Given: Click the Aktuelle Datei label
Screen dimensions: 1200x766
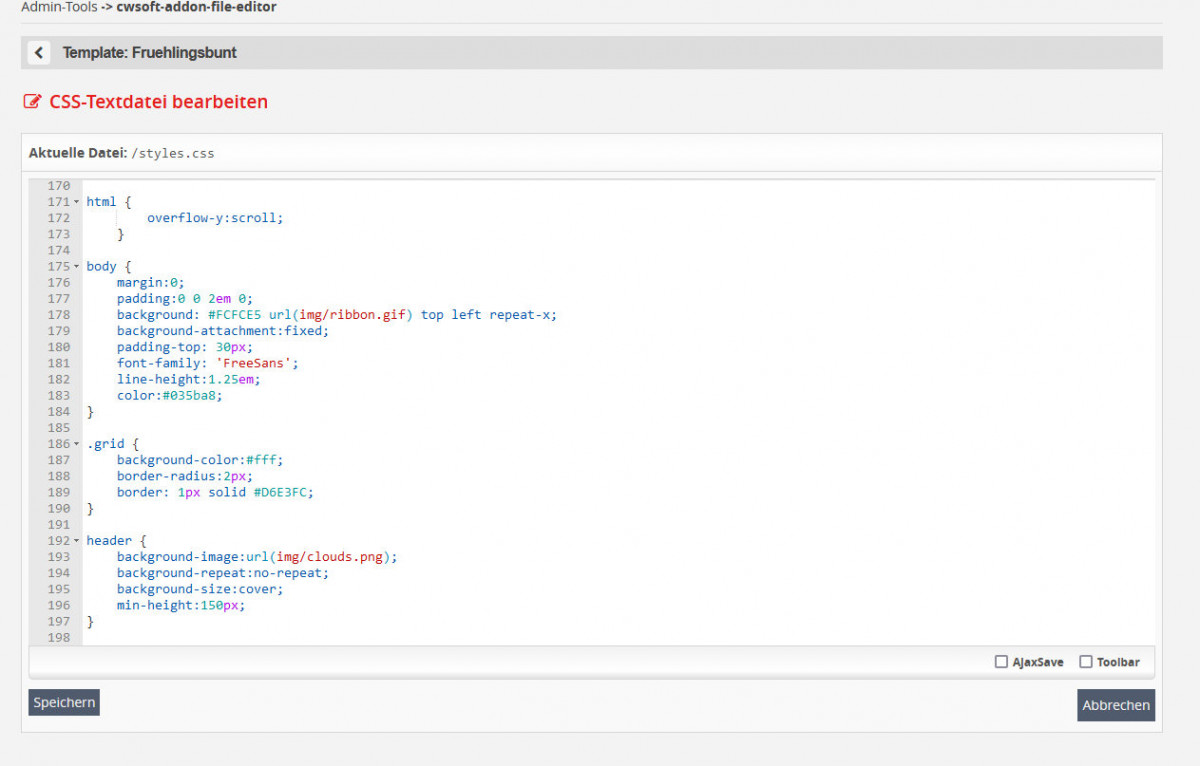Looking at the screenshot, I should 77,153.
